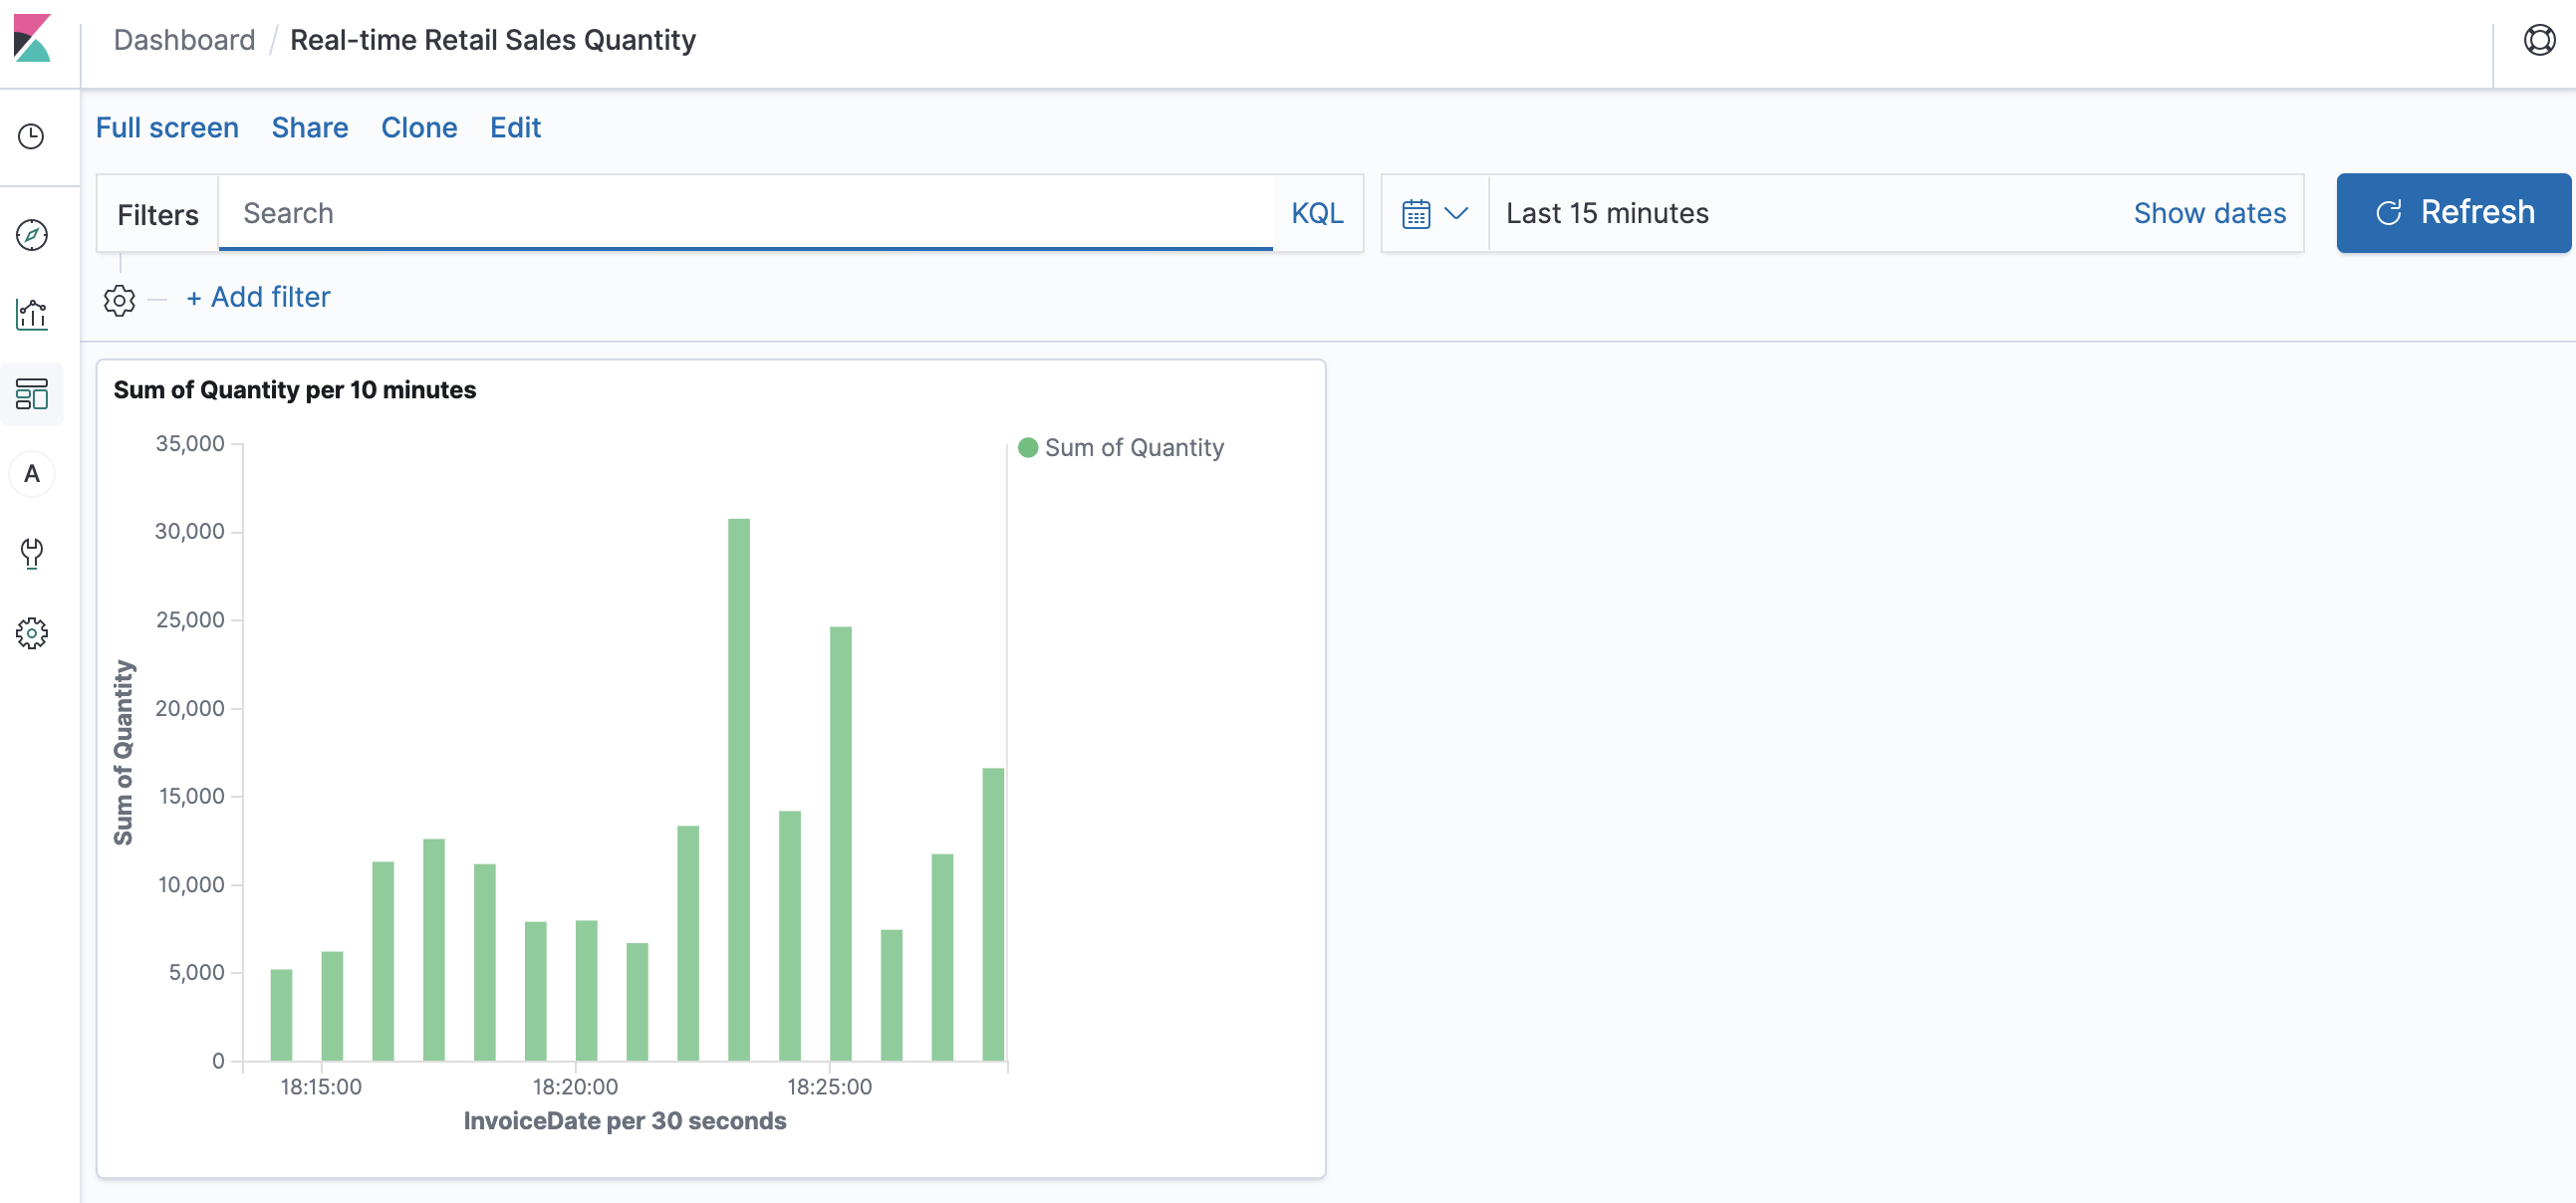Open Dev Tools wrench icon

[32, 553]
